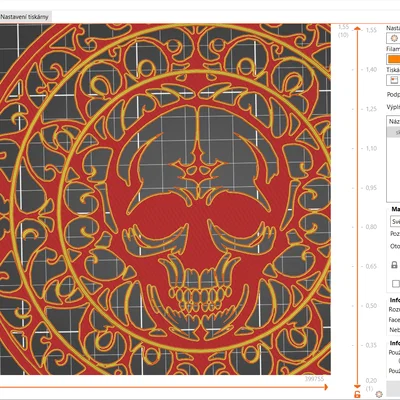
Task: Open the printer preset dropdown
Action: coord(394,80)
